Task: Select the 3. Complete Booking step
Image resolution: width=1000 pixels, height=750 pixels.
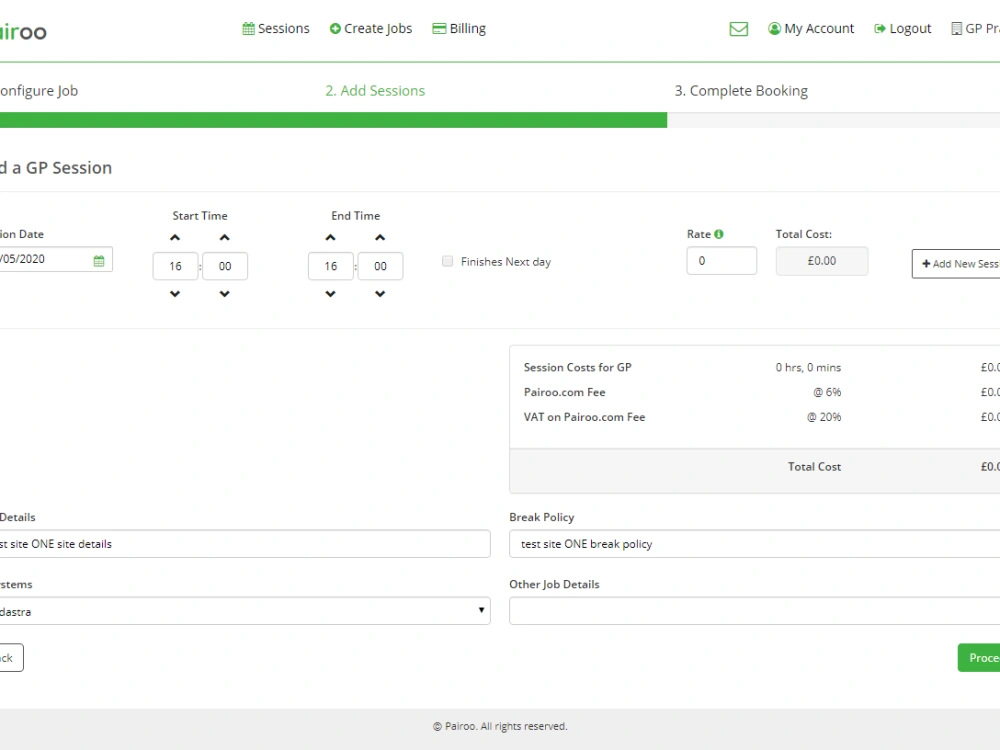Action: [741, 91]
